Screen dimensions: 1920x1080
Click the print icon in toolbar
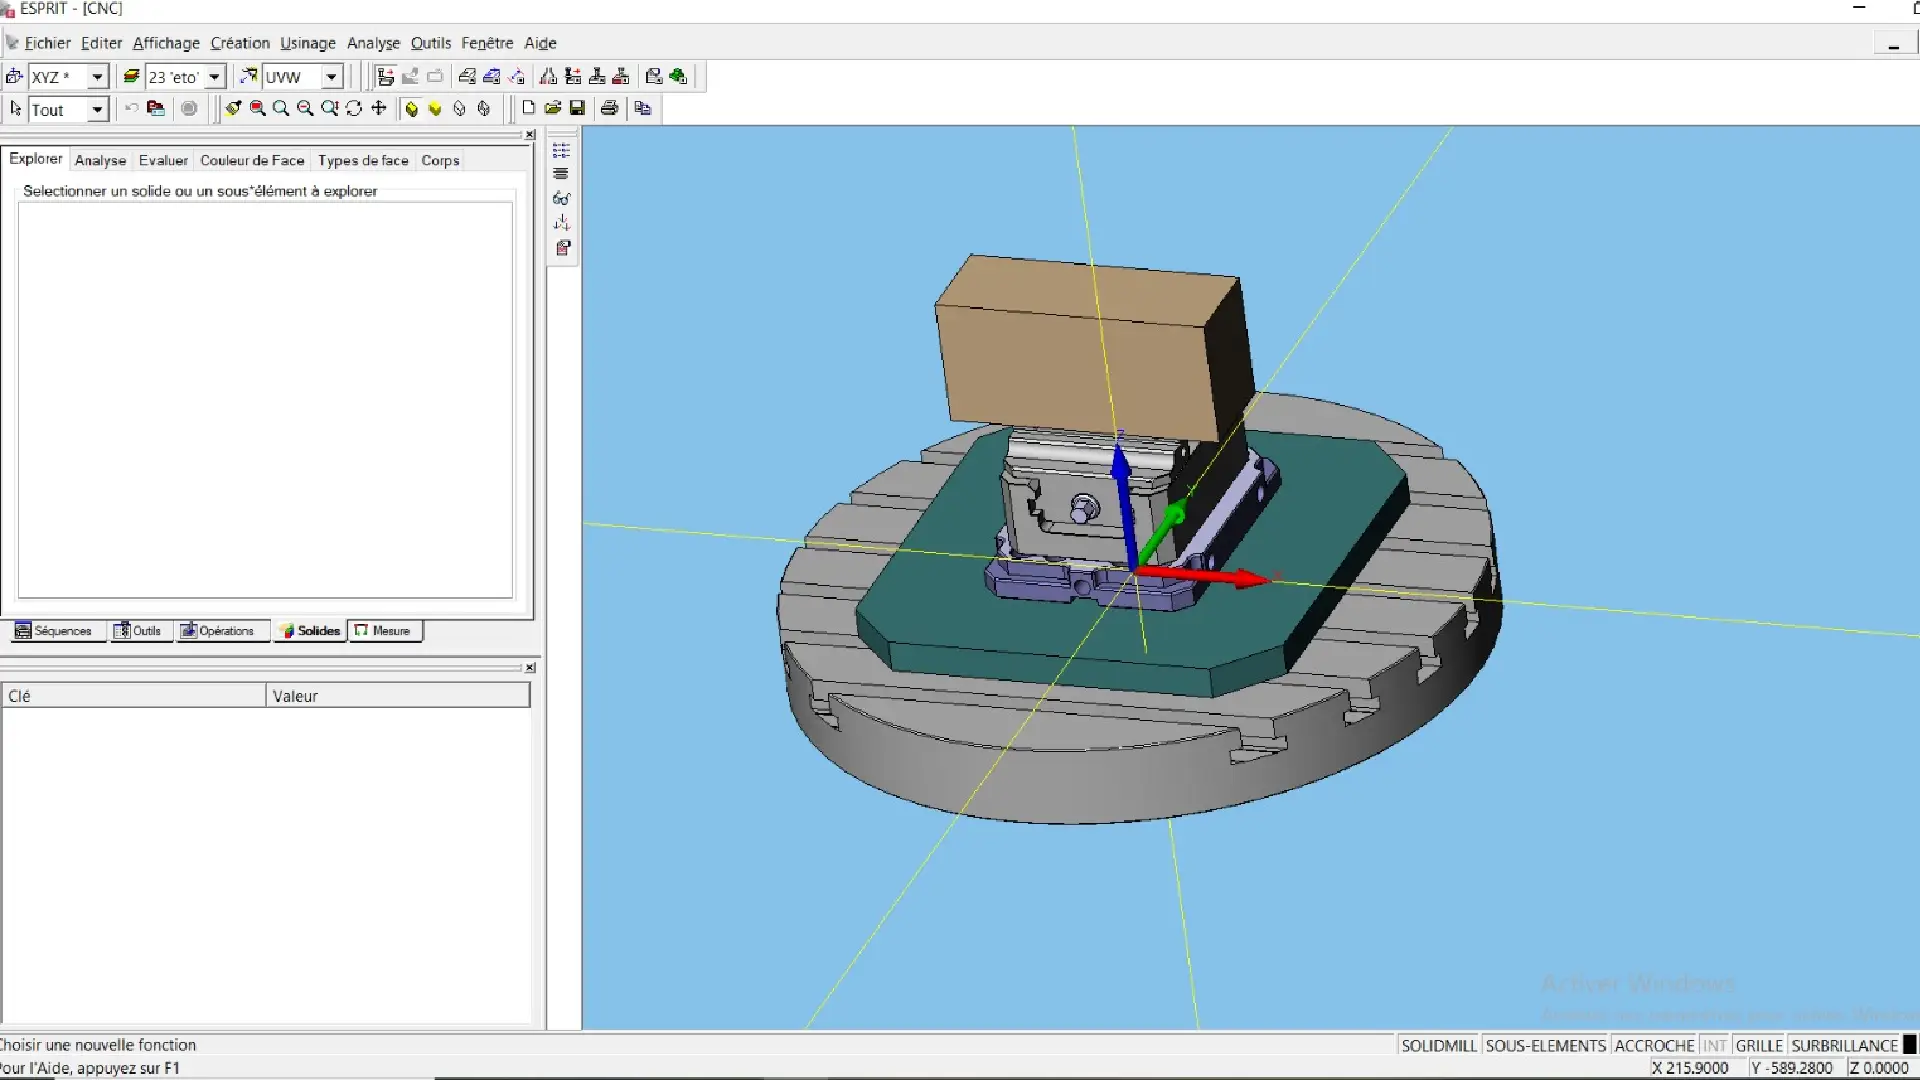click(x=609, y=108)
